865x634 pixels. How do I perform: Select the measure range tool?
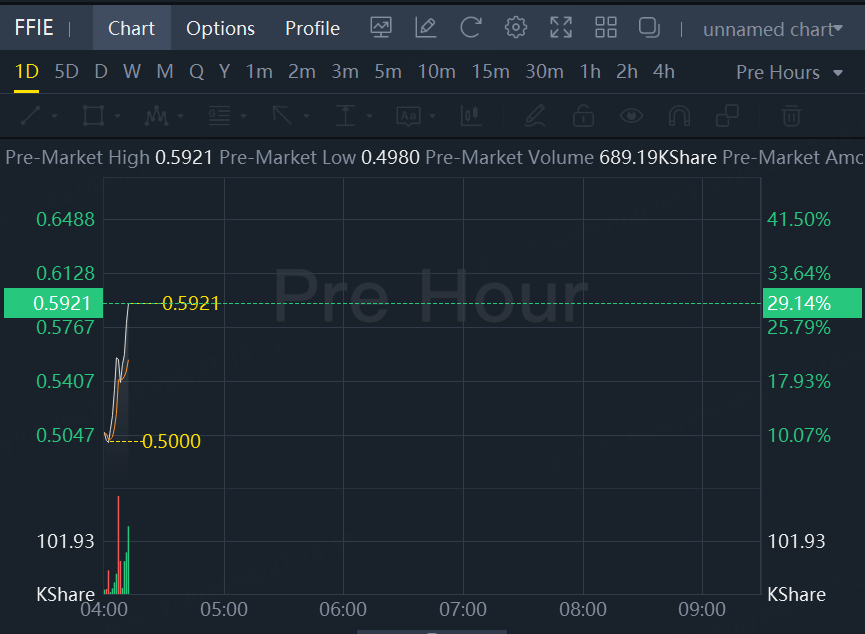[345, 116]
